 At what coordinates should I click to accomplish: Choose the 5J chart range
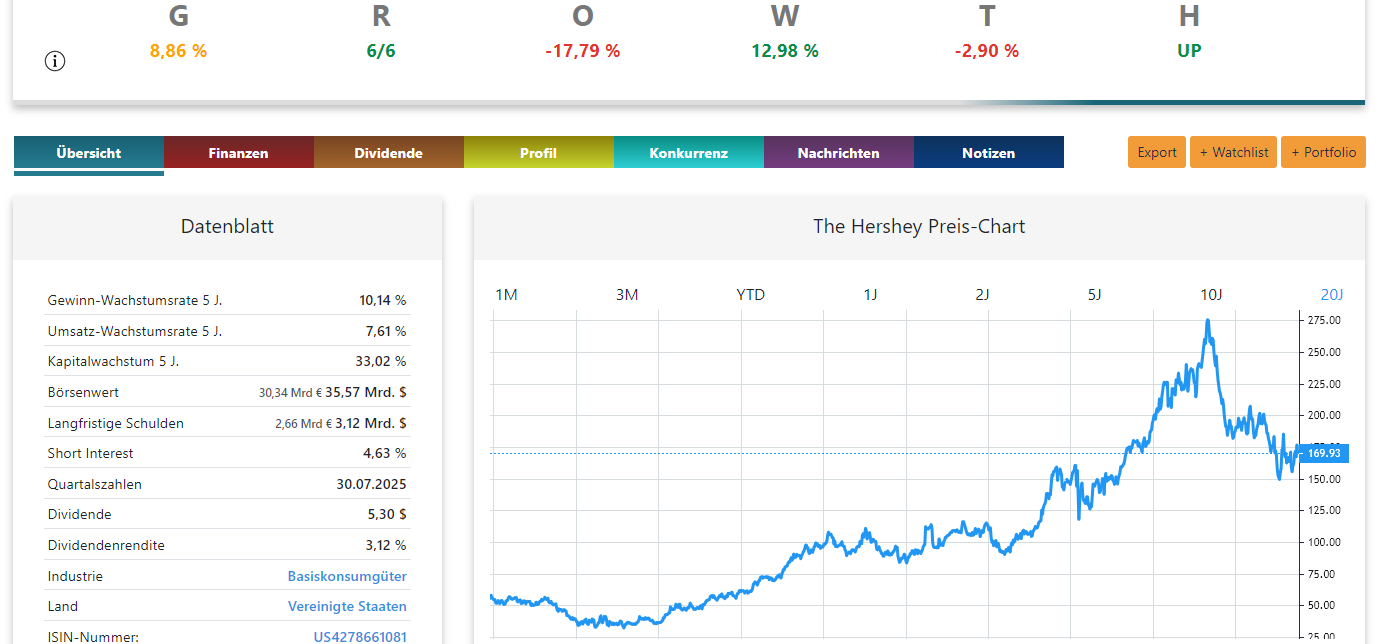(1094, 294)
